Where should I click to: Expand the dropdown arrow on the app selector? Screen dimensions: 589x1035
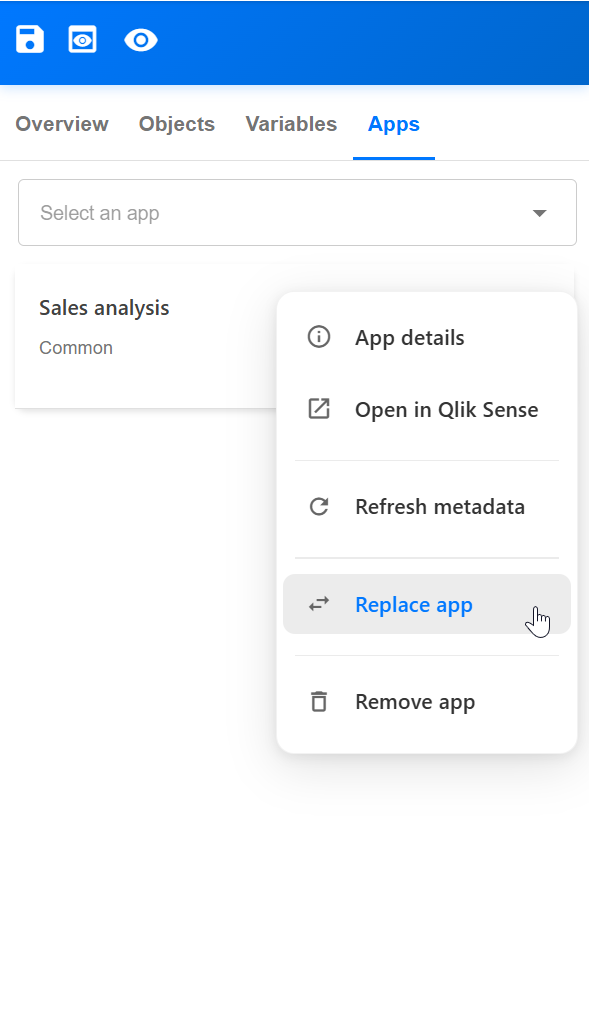[x=539, y=212]
